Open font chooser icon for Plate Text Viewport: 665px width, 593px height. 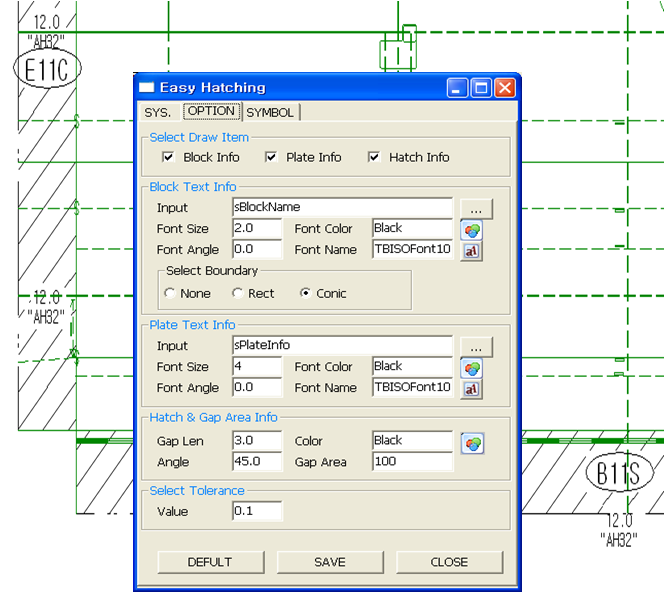(x=472, y=389)
